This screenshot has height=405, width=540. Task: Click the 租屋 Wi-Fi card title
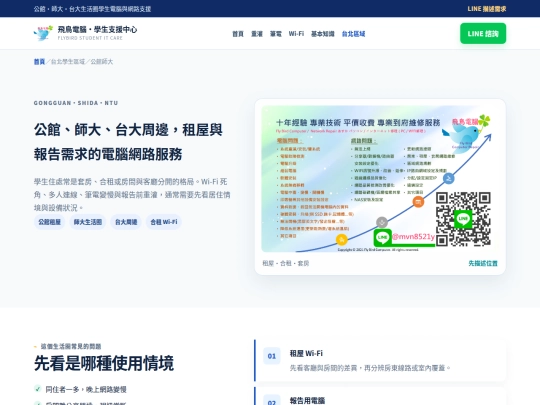coord(306,353)
